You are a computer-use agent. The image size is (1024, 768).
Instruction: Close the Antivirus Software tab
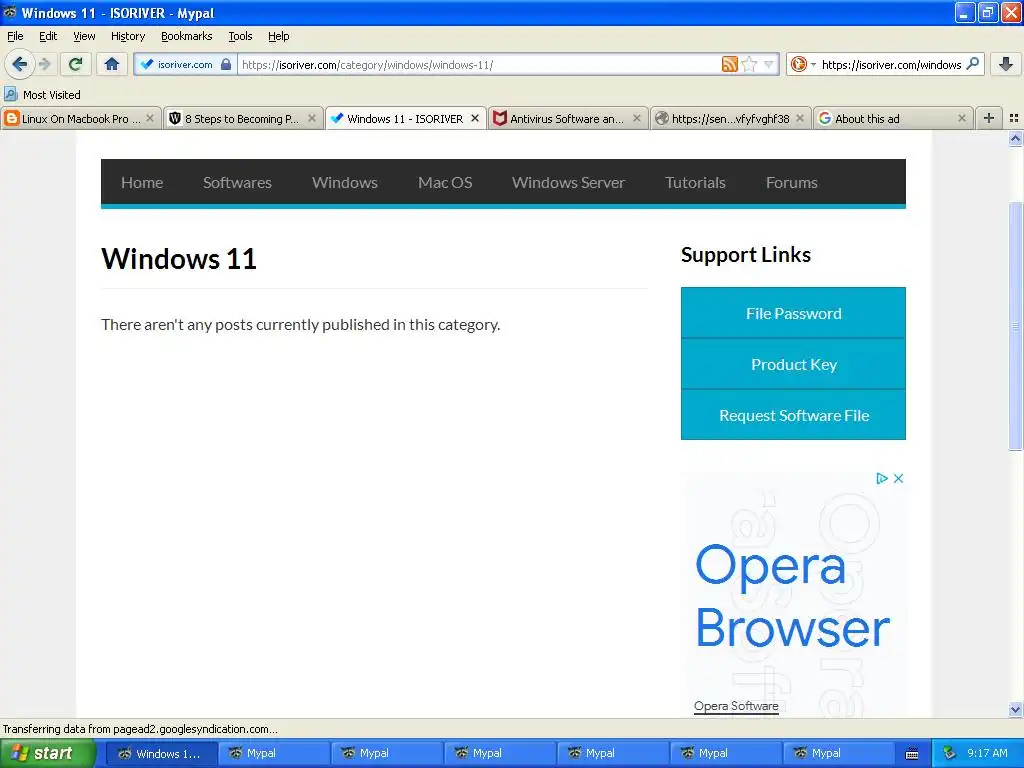637,118
